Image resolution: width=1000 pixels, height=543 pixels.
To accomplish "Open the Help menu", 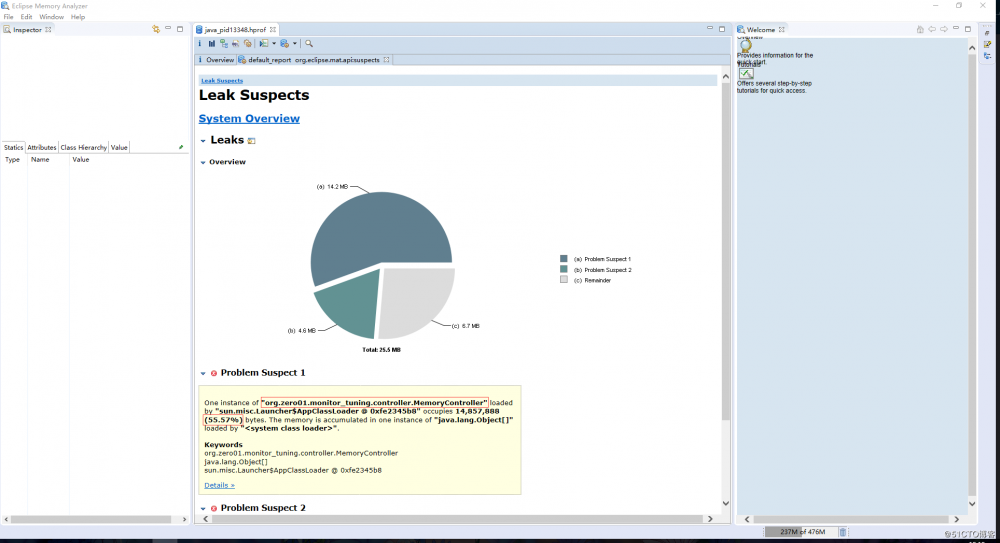I will click(x=78, y=17).
